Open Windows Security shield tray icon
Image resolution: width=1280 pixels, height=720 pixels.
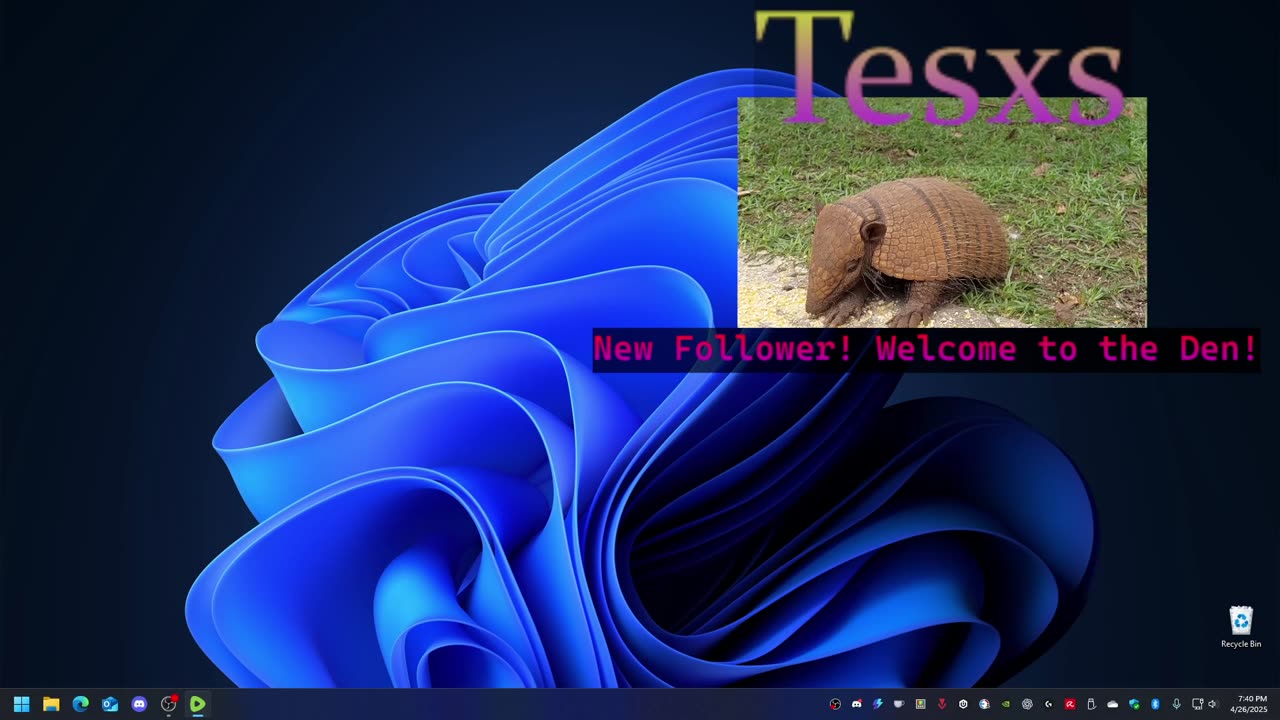click(1134, 704)
